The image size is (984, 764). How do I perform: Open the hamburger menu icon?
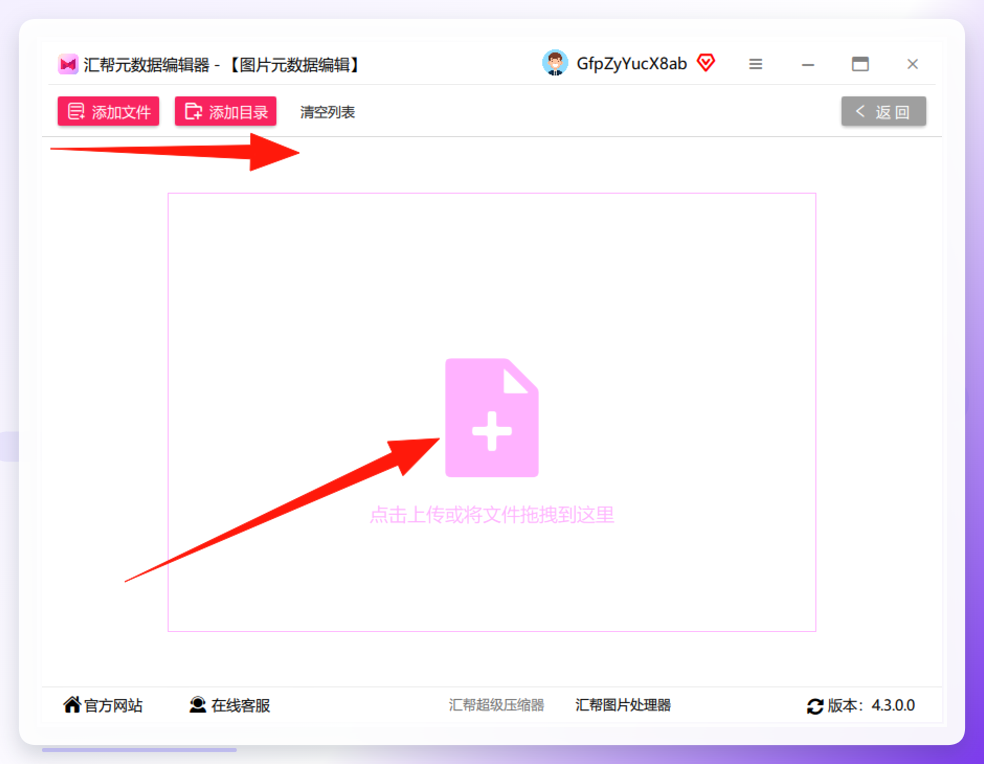[756, 64]
